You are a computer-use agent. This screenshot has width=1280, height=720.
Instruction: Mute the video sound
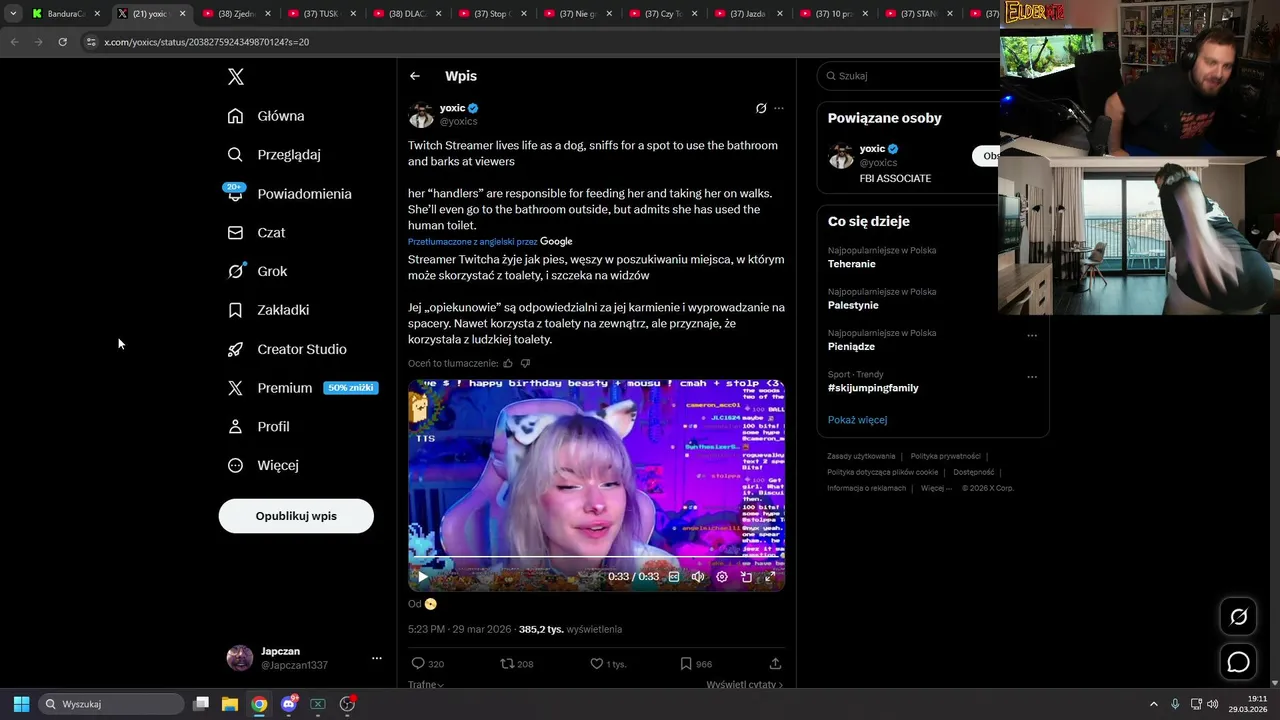pos(698,577)
